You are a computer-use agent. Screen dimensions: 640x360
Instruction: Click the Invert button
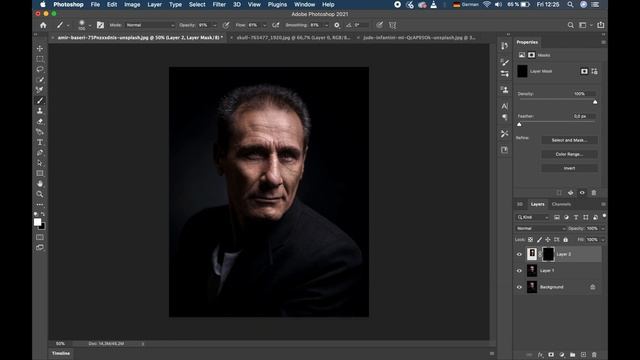(x=569, y=168)
